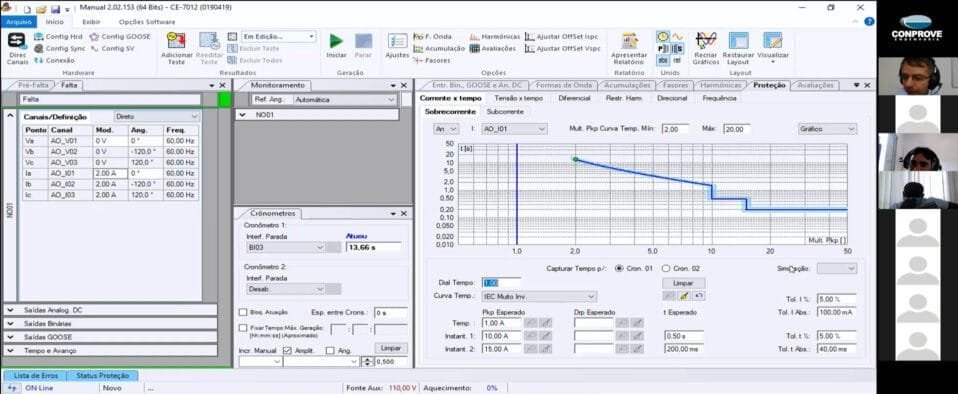Screen dimensions: 958x394
Task: Click the Apresentar Relatório icon
Action: click(x=629, y=41)
